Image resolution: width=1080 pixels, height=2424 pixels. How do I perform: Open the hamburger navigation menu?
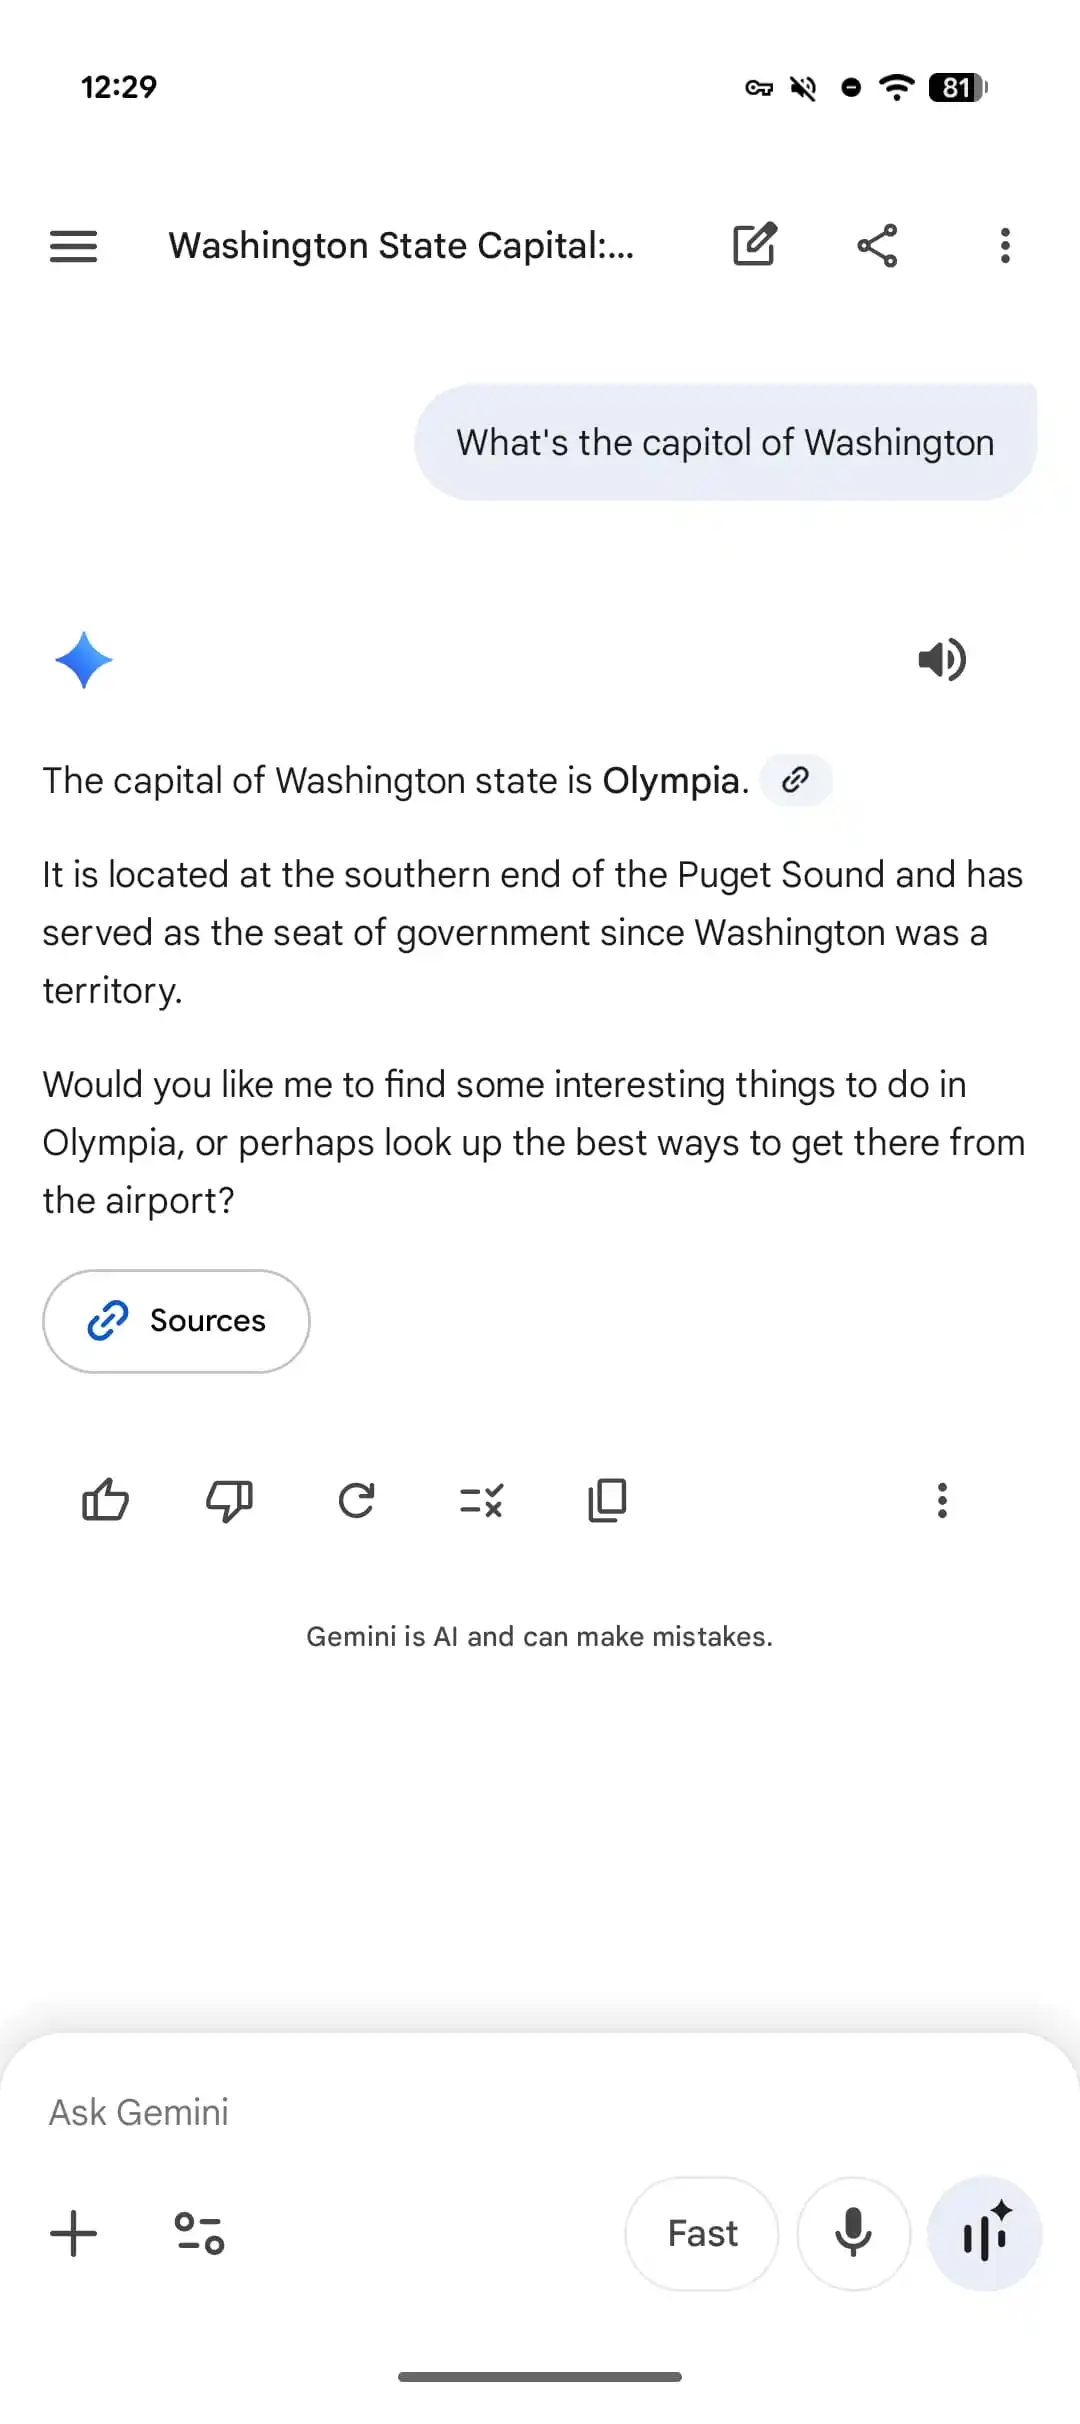point(74,246)
